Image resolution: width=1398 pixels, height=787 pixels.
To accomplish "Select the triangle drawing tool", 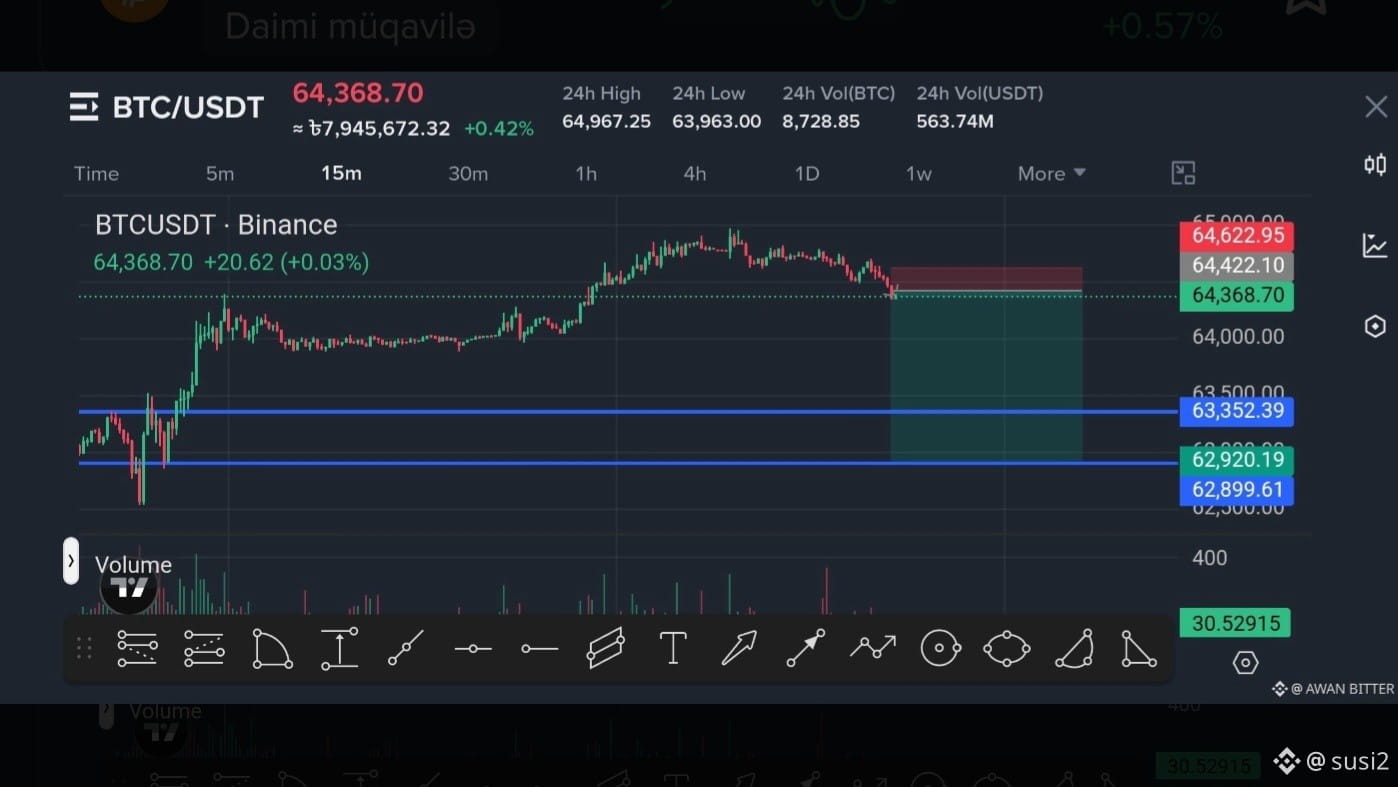I will pyautogui.click(x=1138, y=648).
